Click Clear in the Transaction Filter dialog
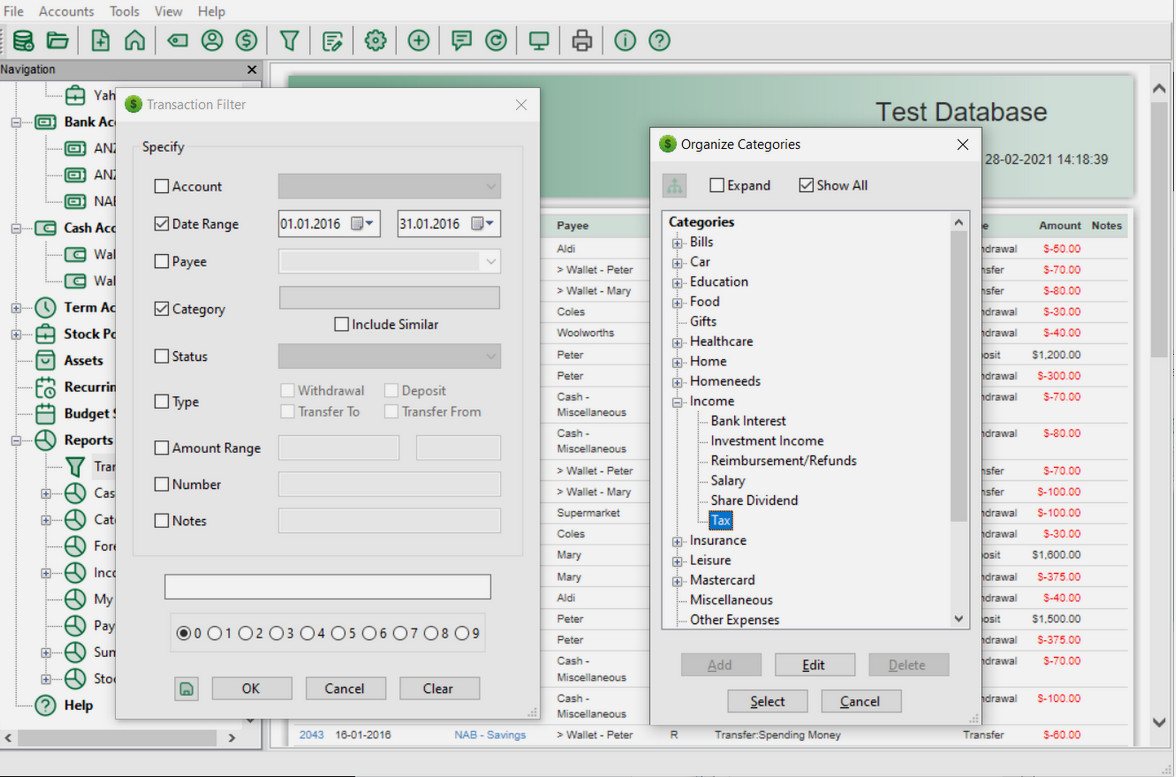The height and width of the screenshot is (777, 1176). click(439, 688)
